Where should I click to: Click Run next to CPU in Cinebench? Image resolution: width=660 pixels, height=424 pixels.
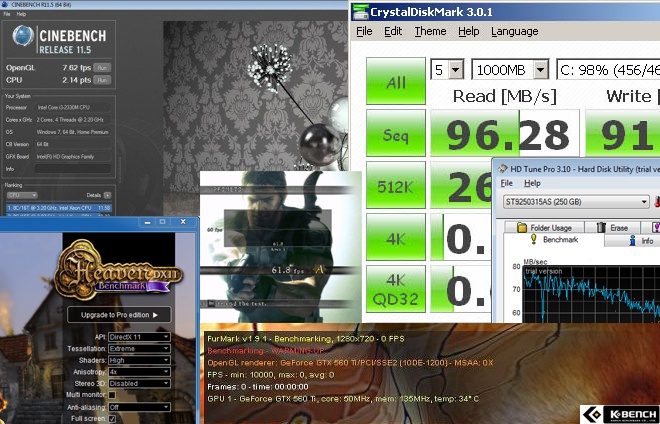102,80
